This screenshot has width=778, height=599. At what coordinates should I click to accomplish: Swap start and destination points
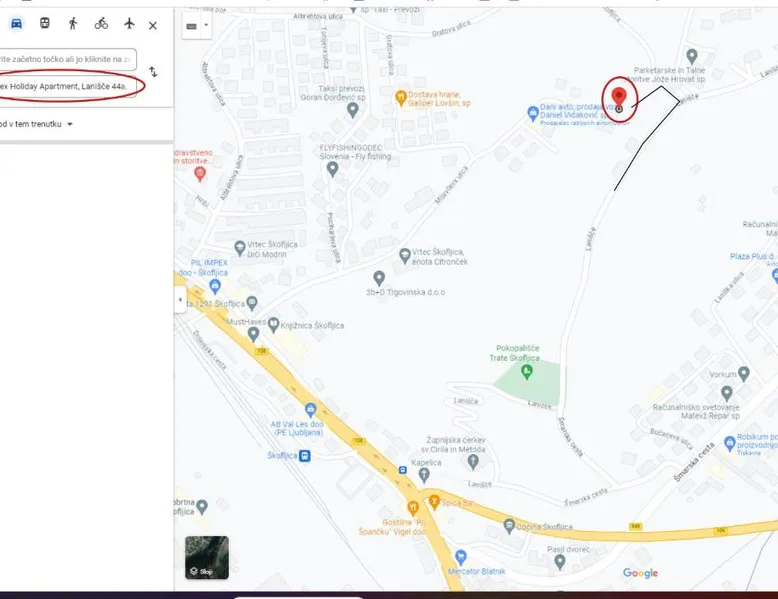tap(153, 72)
